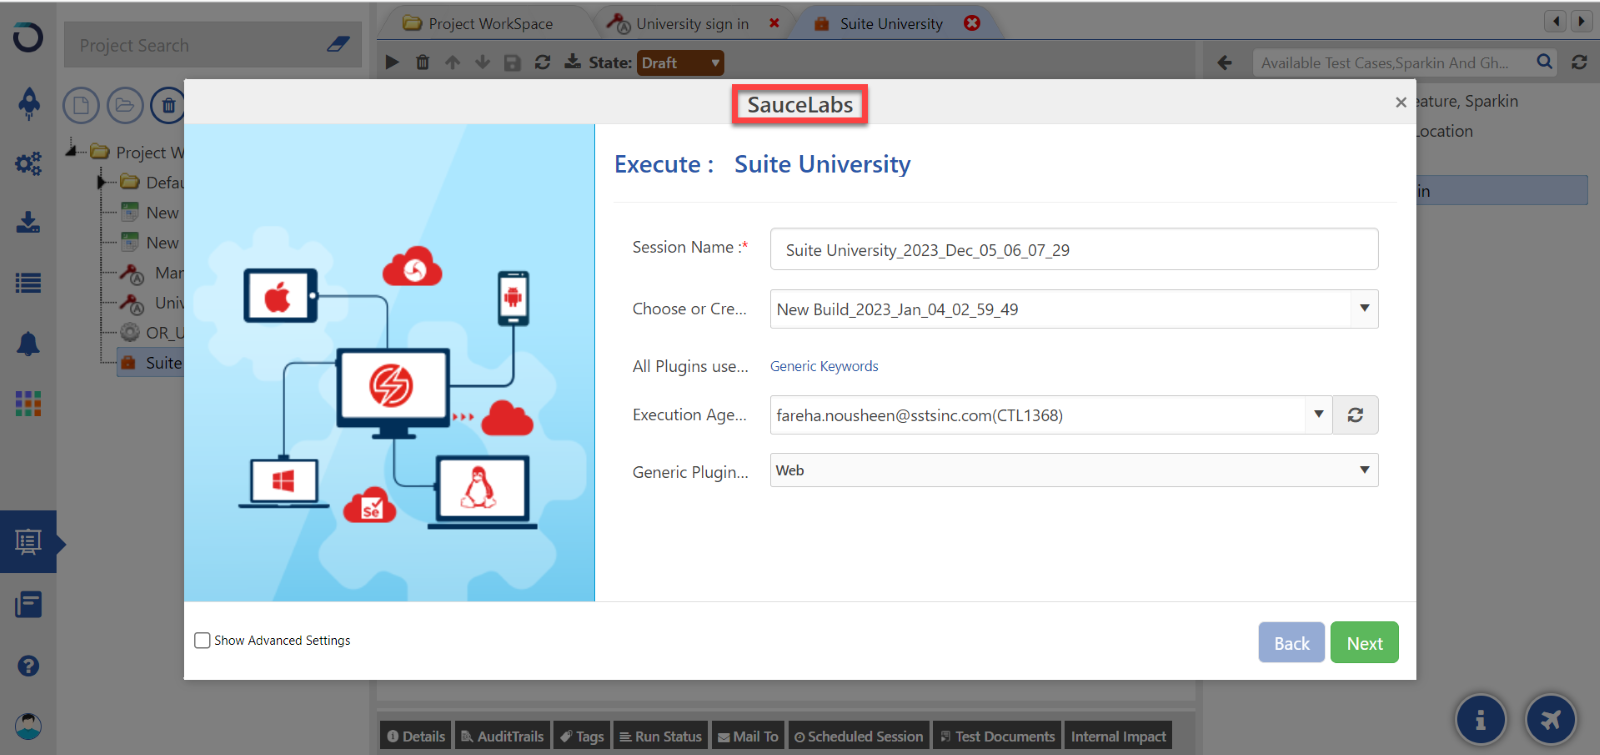Click the Move Up arrow icon
This screenshot has height=755, width=1600.
coord(452,62)
